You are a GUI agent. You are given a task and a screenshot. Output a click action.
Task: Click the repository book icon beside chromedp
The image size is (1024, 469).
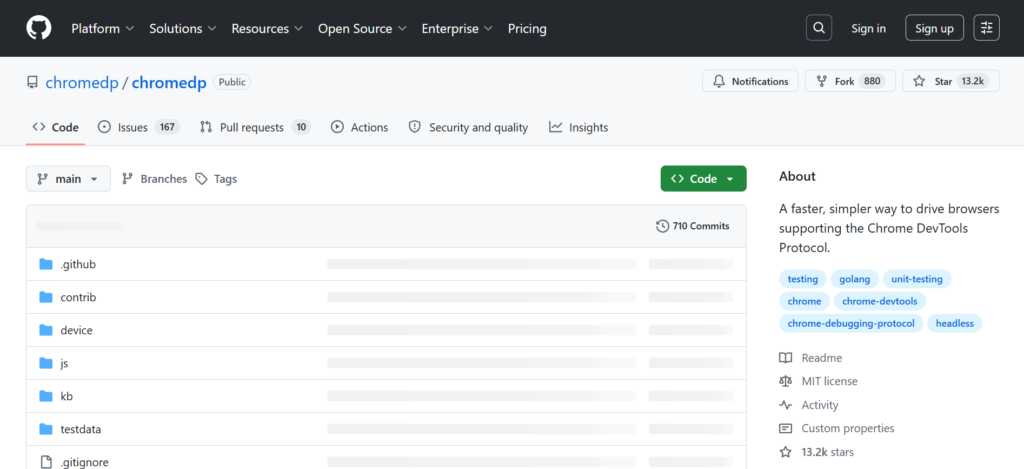(x=32, y=82)
